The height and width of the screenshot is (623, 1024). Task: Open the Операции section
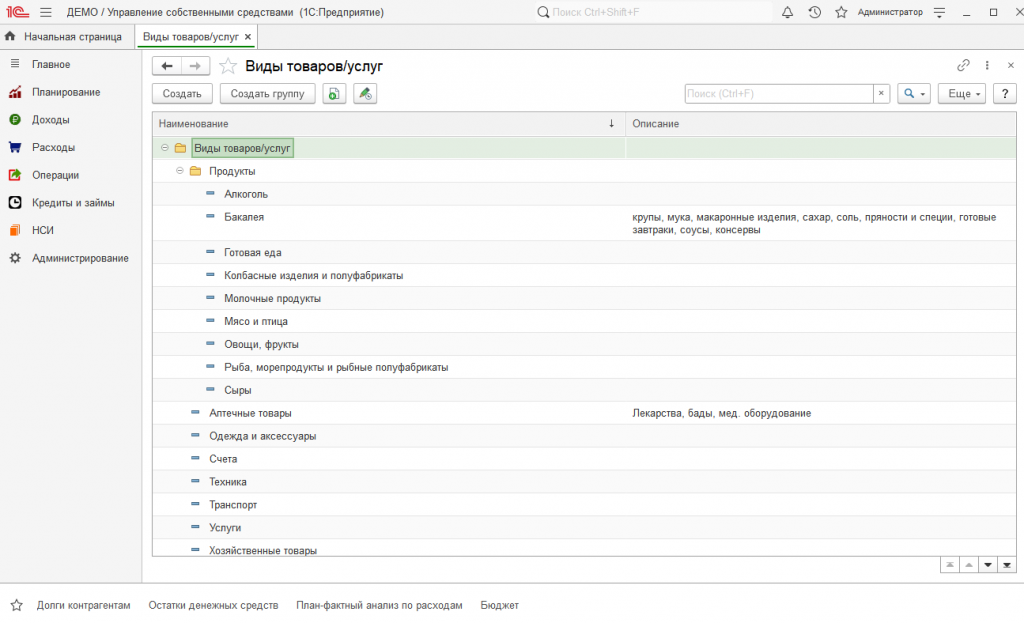(55, 175)
